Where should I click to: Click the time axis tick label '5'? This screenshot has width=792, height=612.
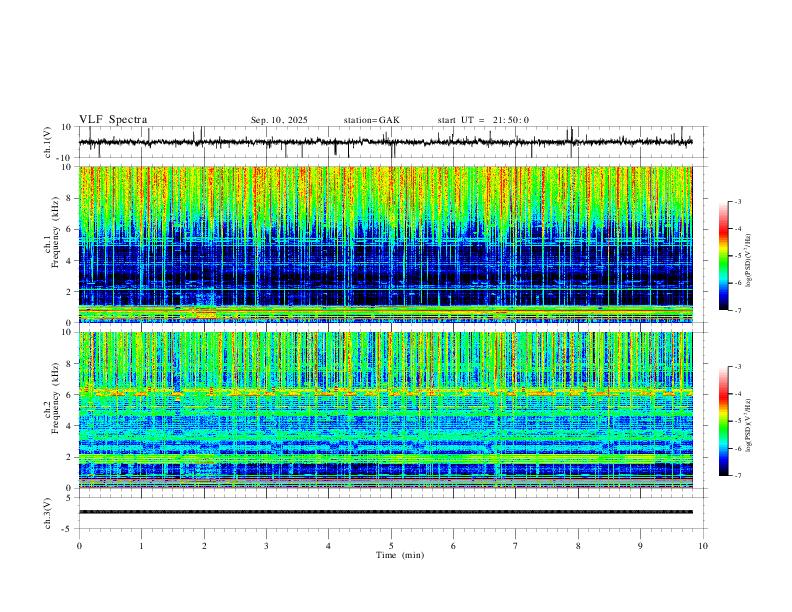coord(391,546)
